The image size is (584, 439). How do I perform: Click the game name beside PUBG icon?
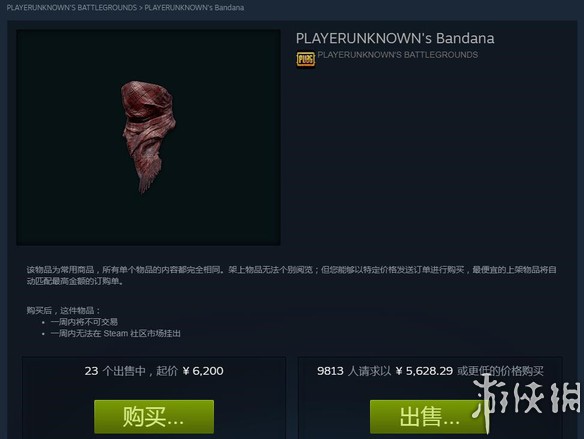pyautogui.click(x=398, y=55)
